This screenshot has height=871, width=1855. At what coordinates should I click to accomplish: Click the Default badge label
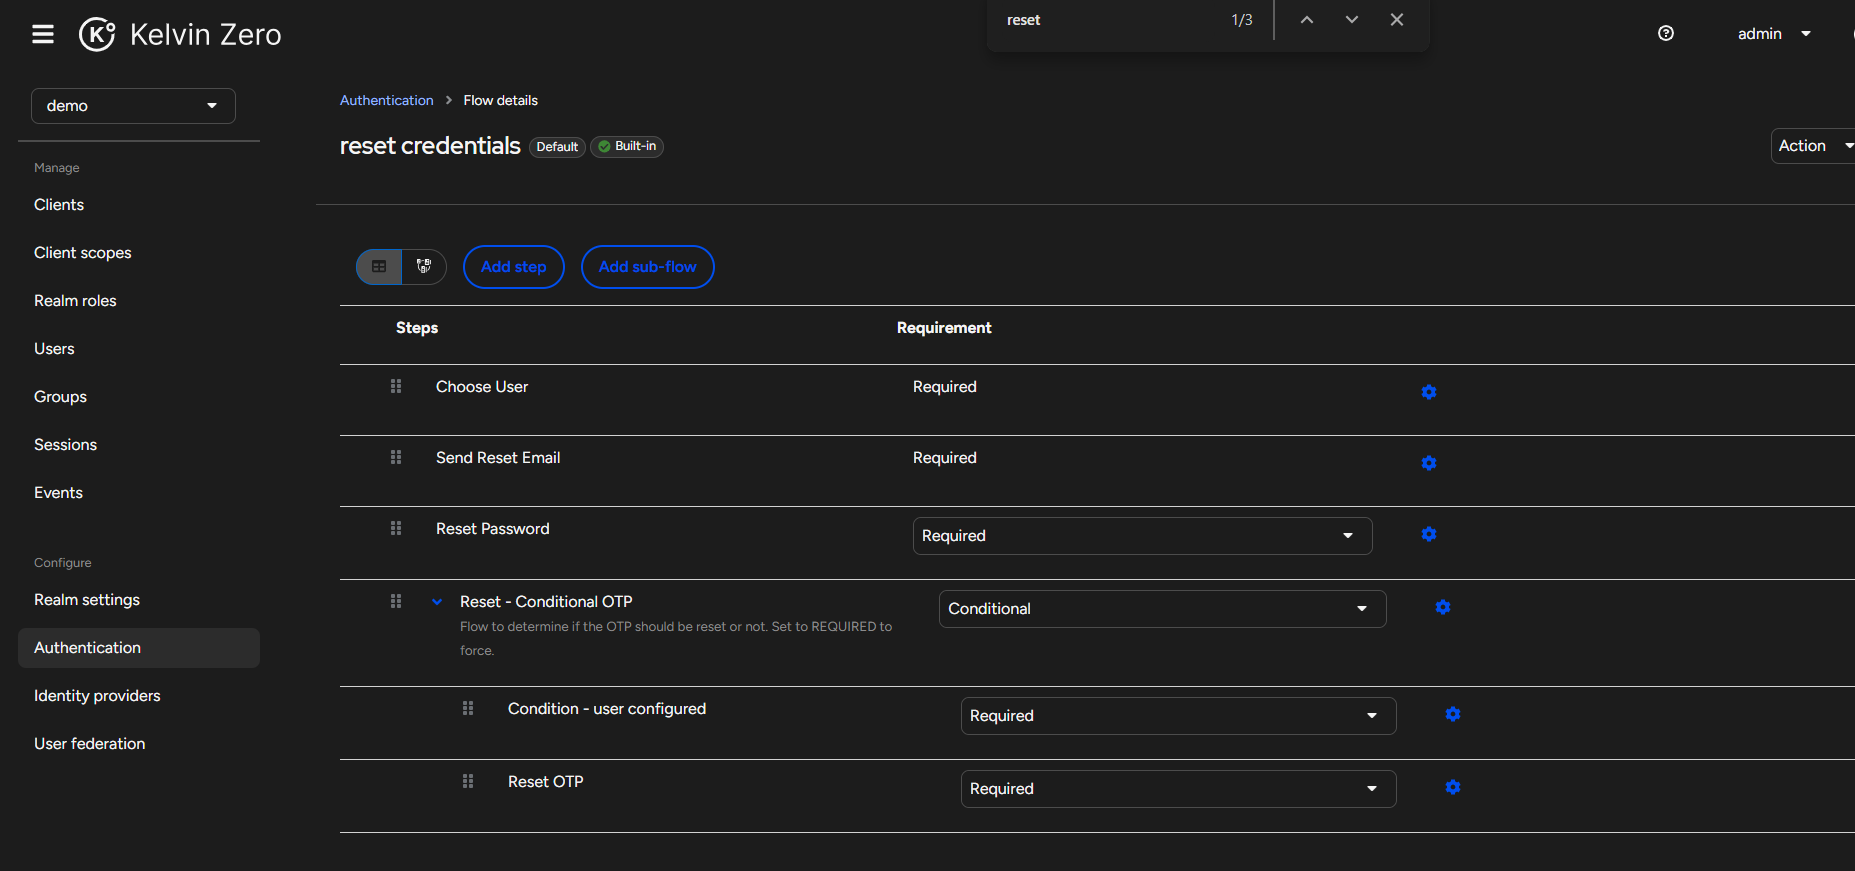tap(557, 147)
